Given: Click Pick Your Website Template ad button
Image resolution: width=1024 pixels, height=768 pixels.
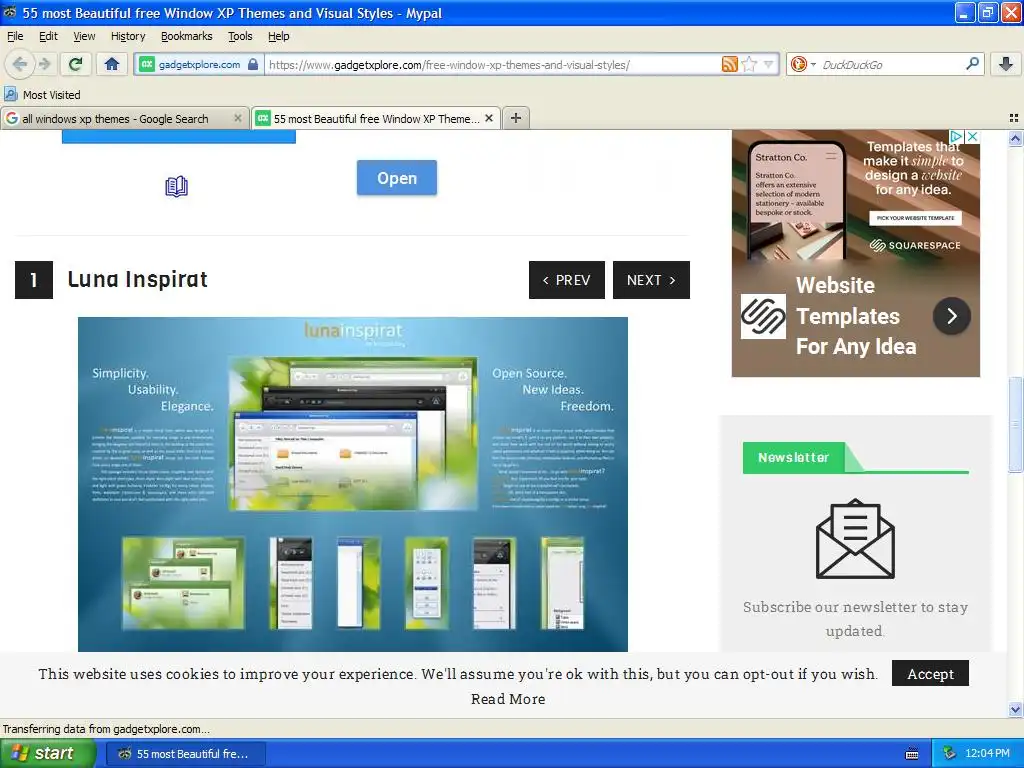Looking at the screenshot, I should (915, 218).
